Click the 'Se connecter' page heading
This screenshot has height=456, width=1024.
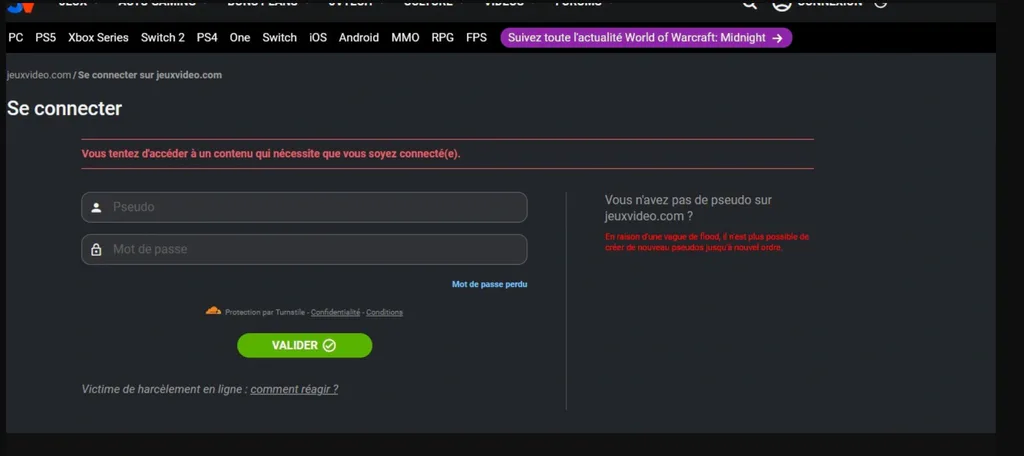65,108
